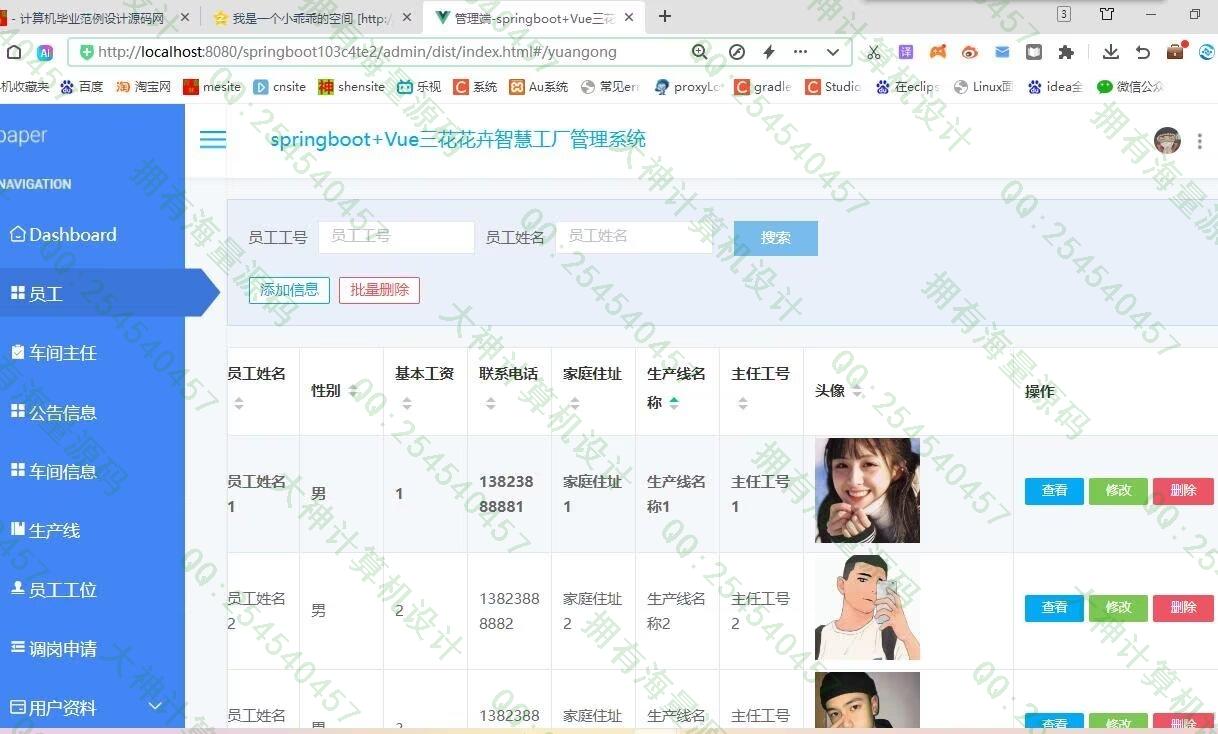Open Dashboard in the sidebar
The image size is (1218, 734).
(63, 235)
